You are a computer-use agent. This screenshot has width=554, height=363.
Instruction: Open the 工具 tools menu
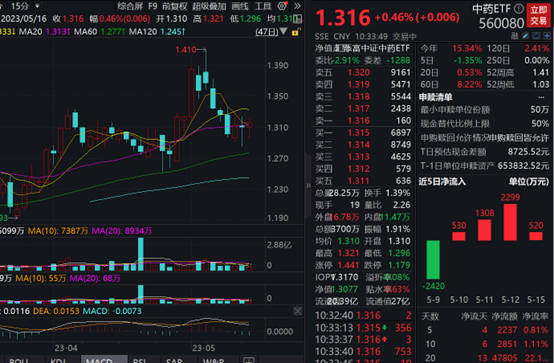click(263, 6)
